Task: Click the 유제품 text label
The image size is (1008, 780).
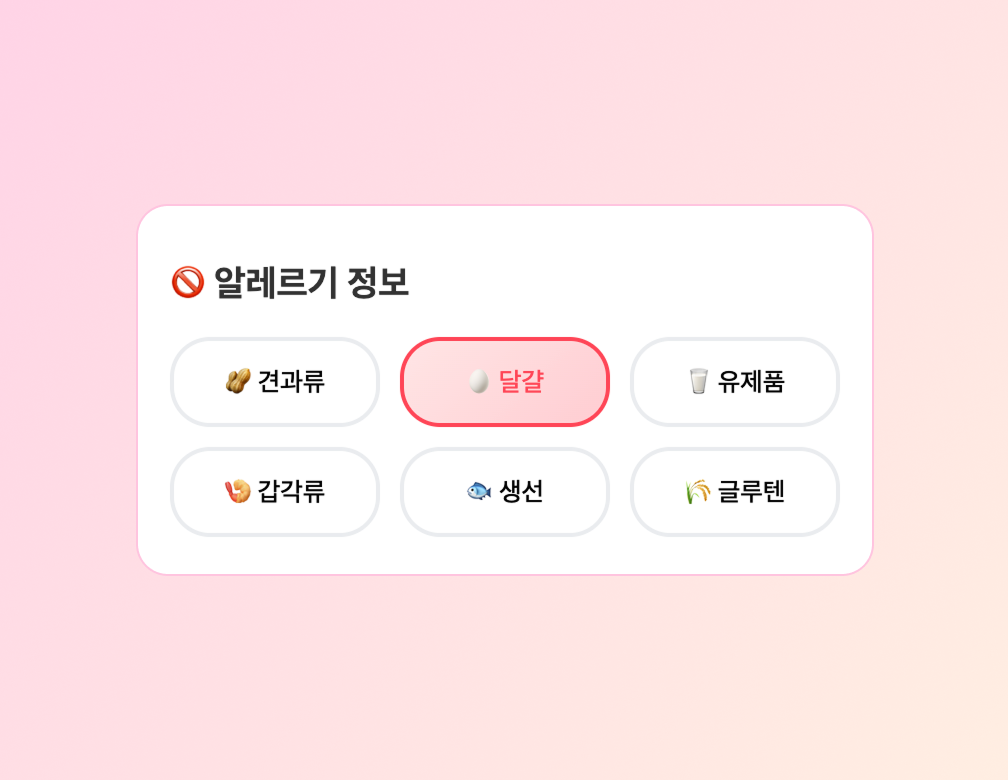Action: coord(751,382)
